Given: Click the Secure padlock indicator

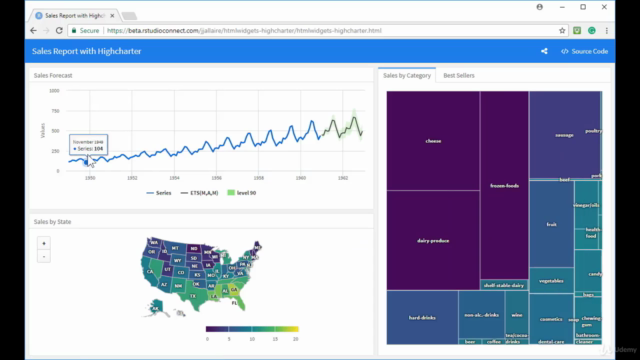Looking at the screenshot, I should pyautogui.click(x=85, y=31).
